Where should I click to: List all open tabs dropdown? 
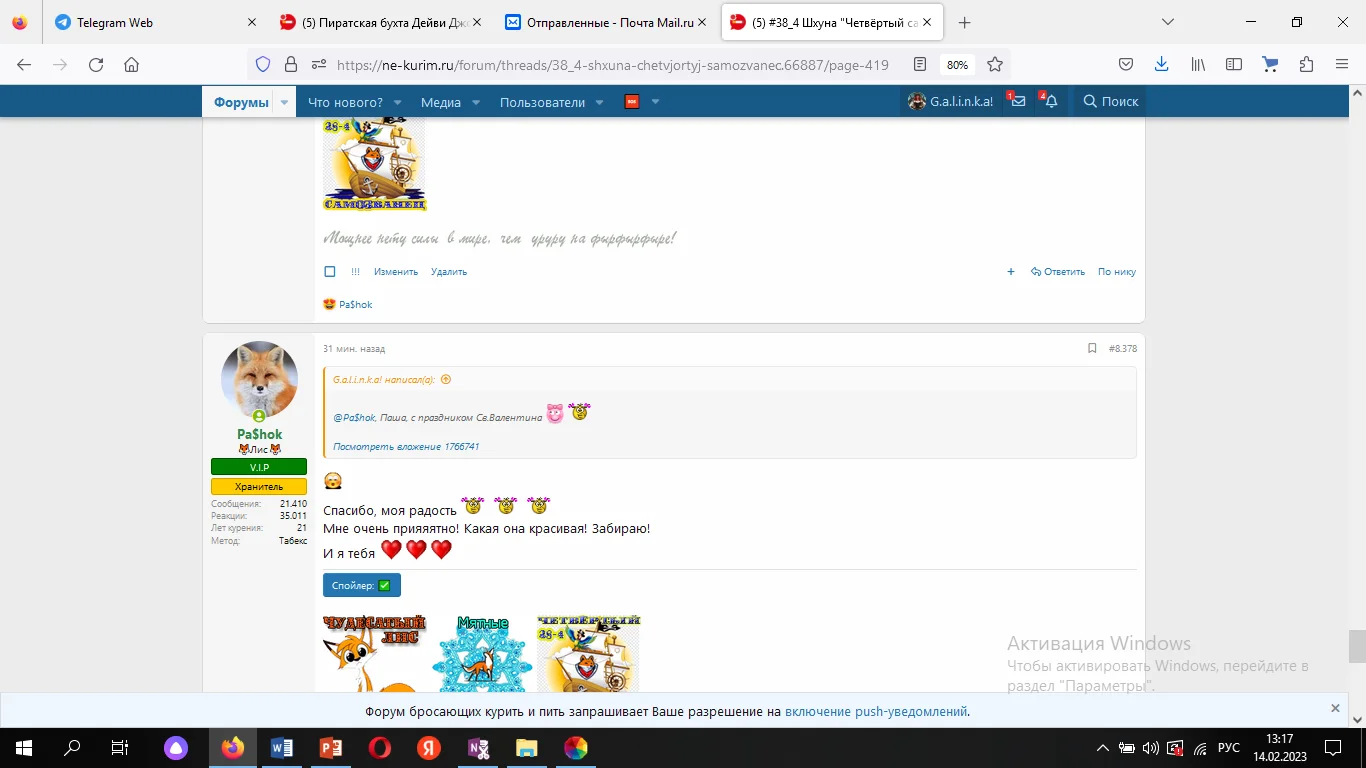tap(1168, 22)
